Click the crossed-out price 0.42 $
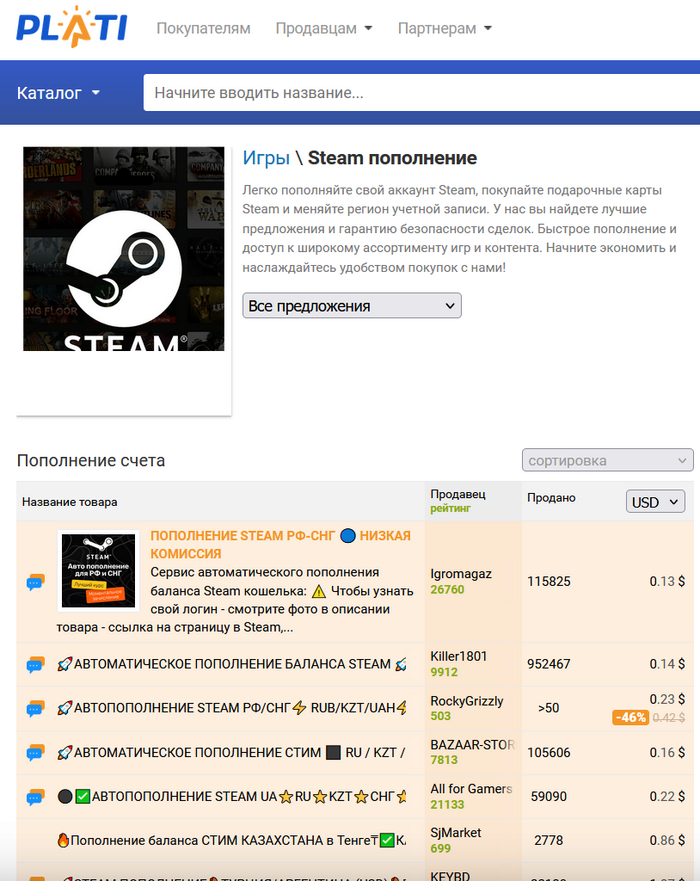700x881 pixels. pos(669,717)
